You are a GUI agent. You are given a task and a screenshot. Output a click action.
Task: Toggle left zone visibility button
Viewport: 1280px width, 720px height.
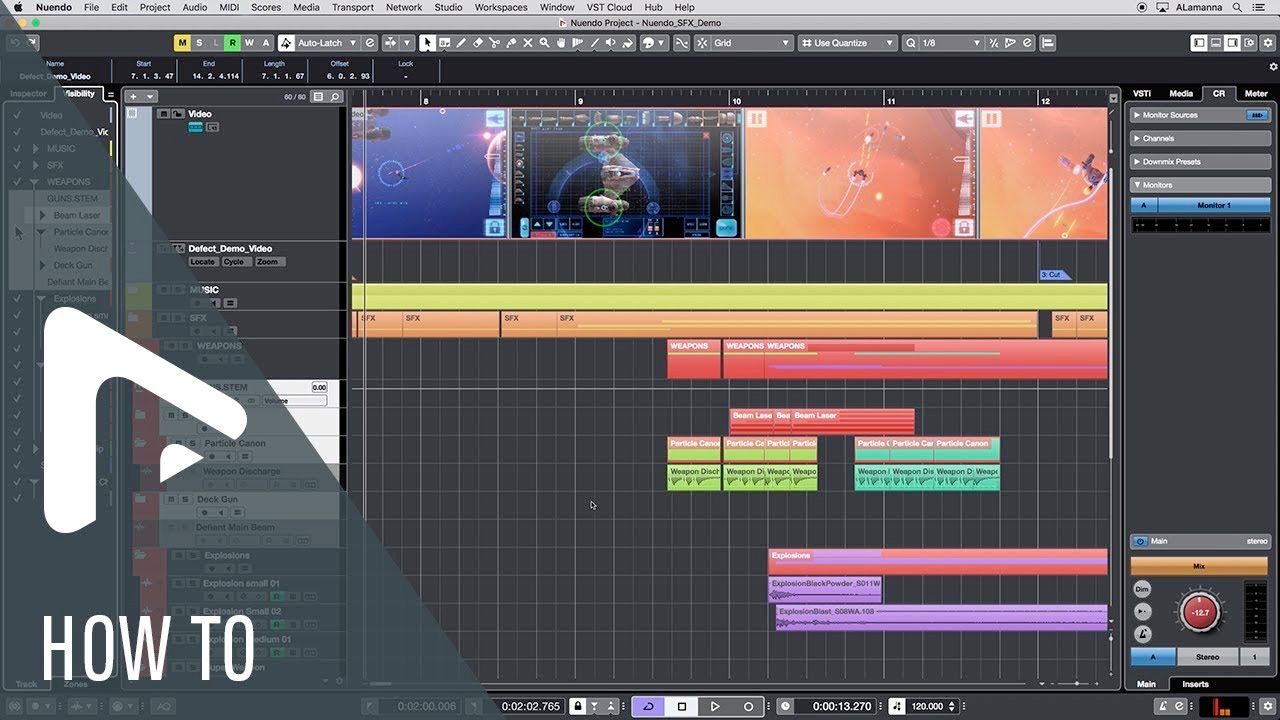coord(1199,43)
